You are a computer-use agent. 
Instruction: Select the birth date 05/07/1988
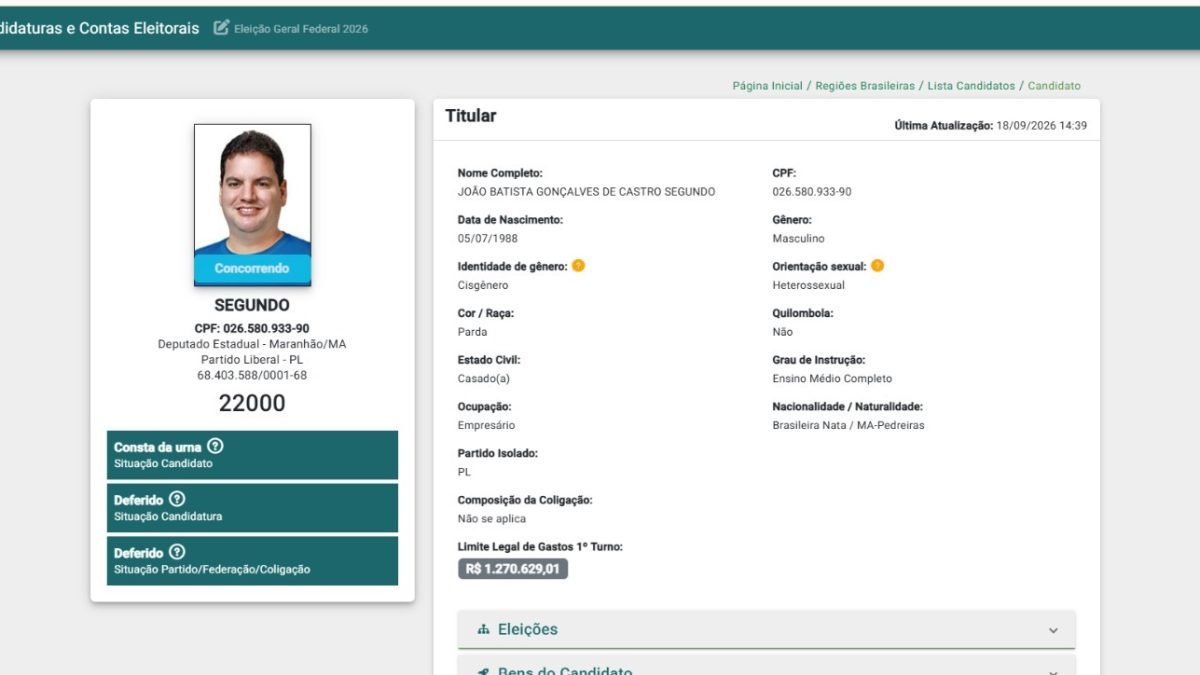488,239
